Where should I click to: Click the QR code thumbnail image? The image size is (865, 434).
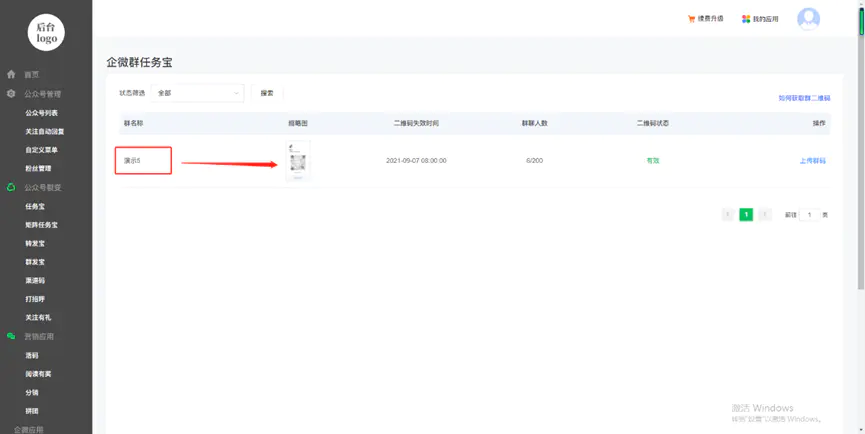297,160
